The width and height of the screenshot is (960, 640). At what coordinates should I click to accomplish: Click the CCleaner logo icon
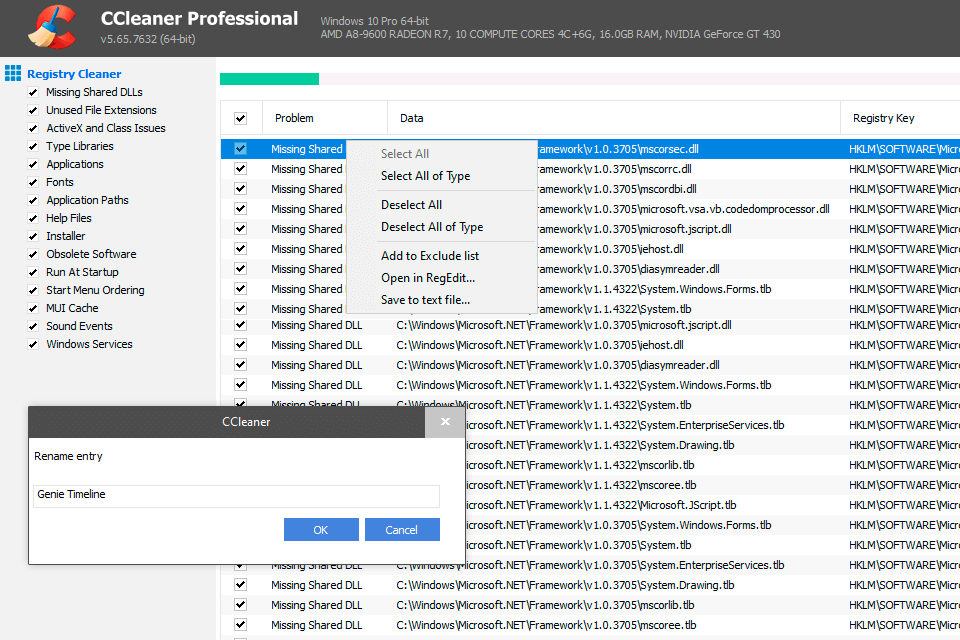48,27
